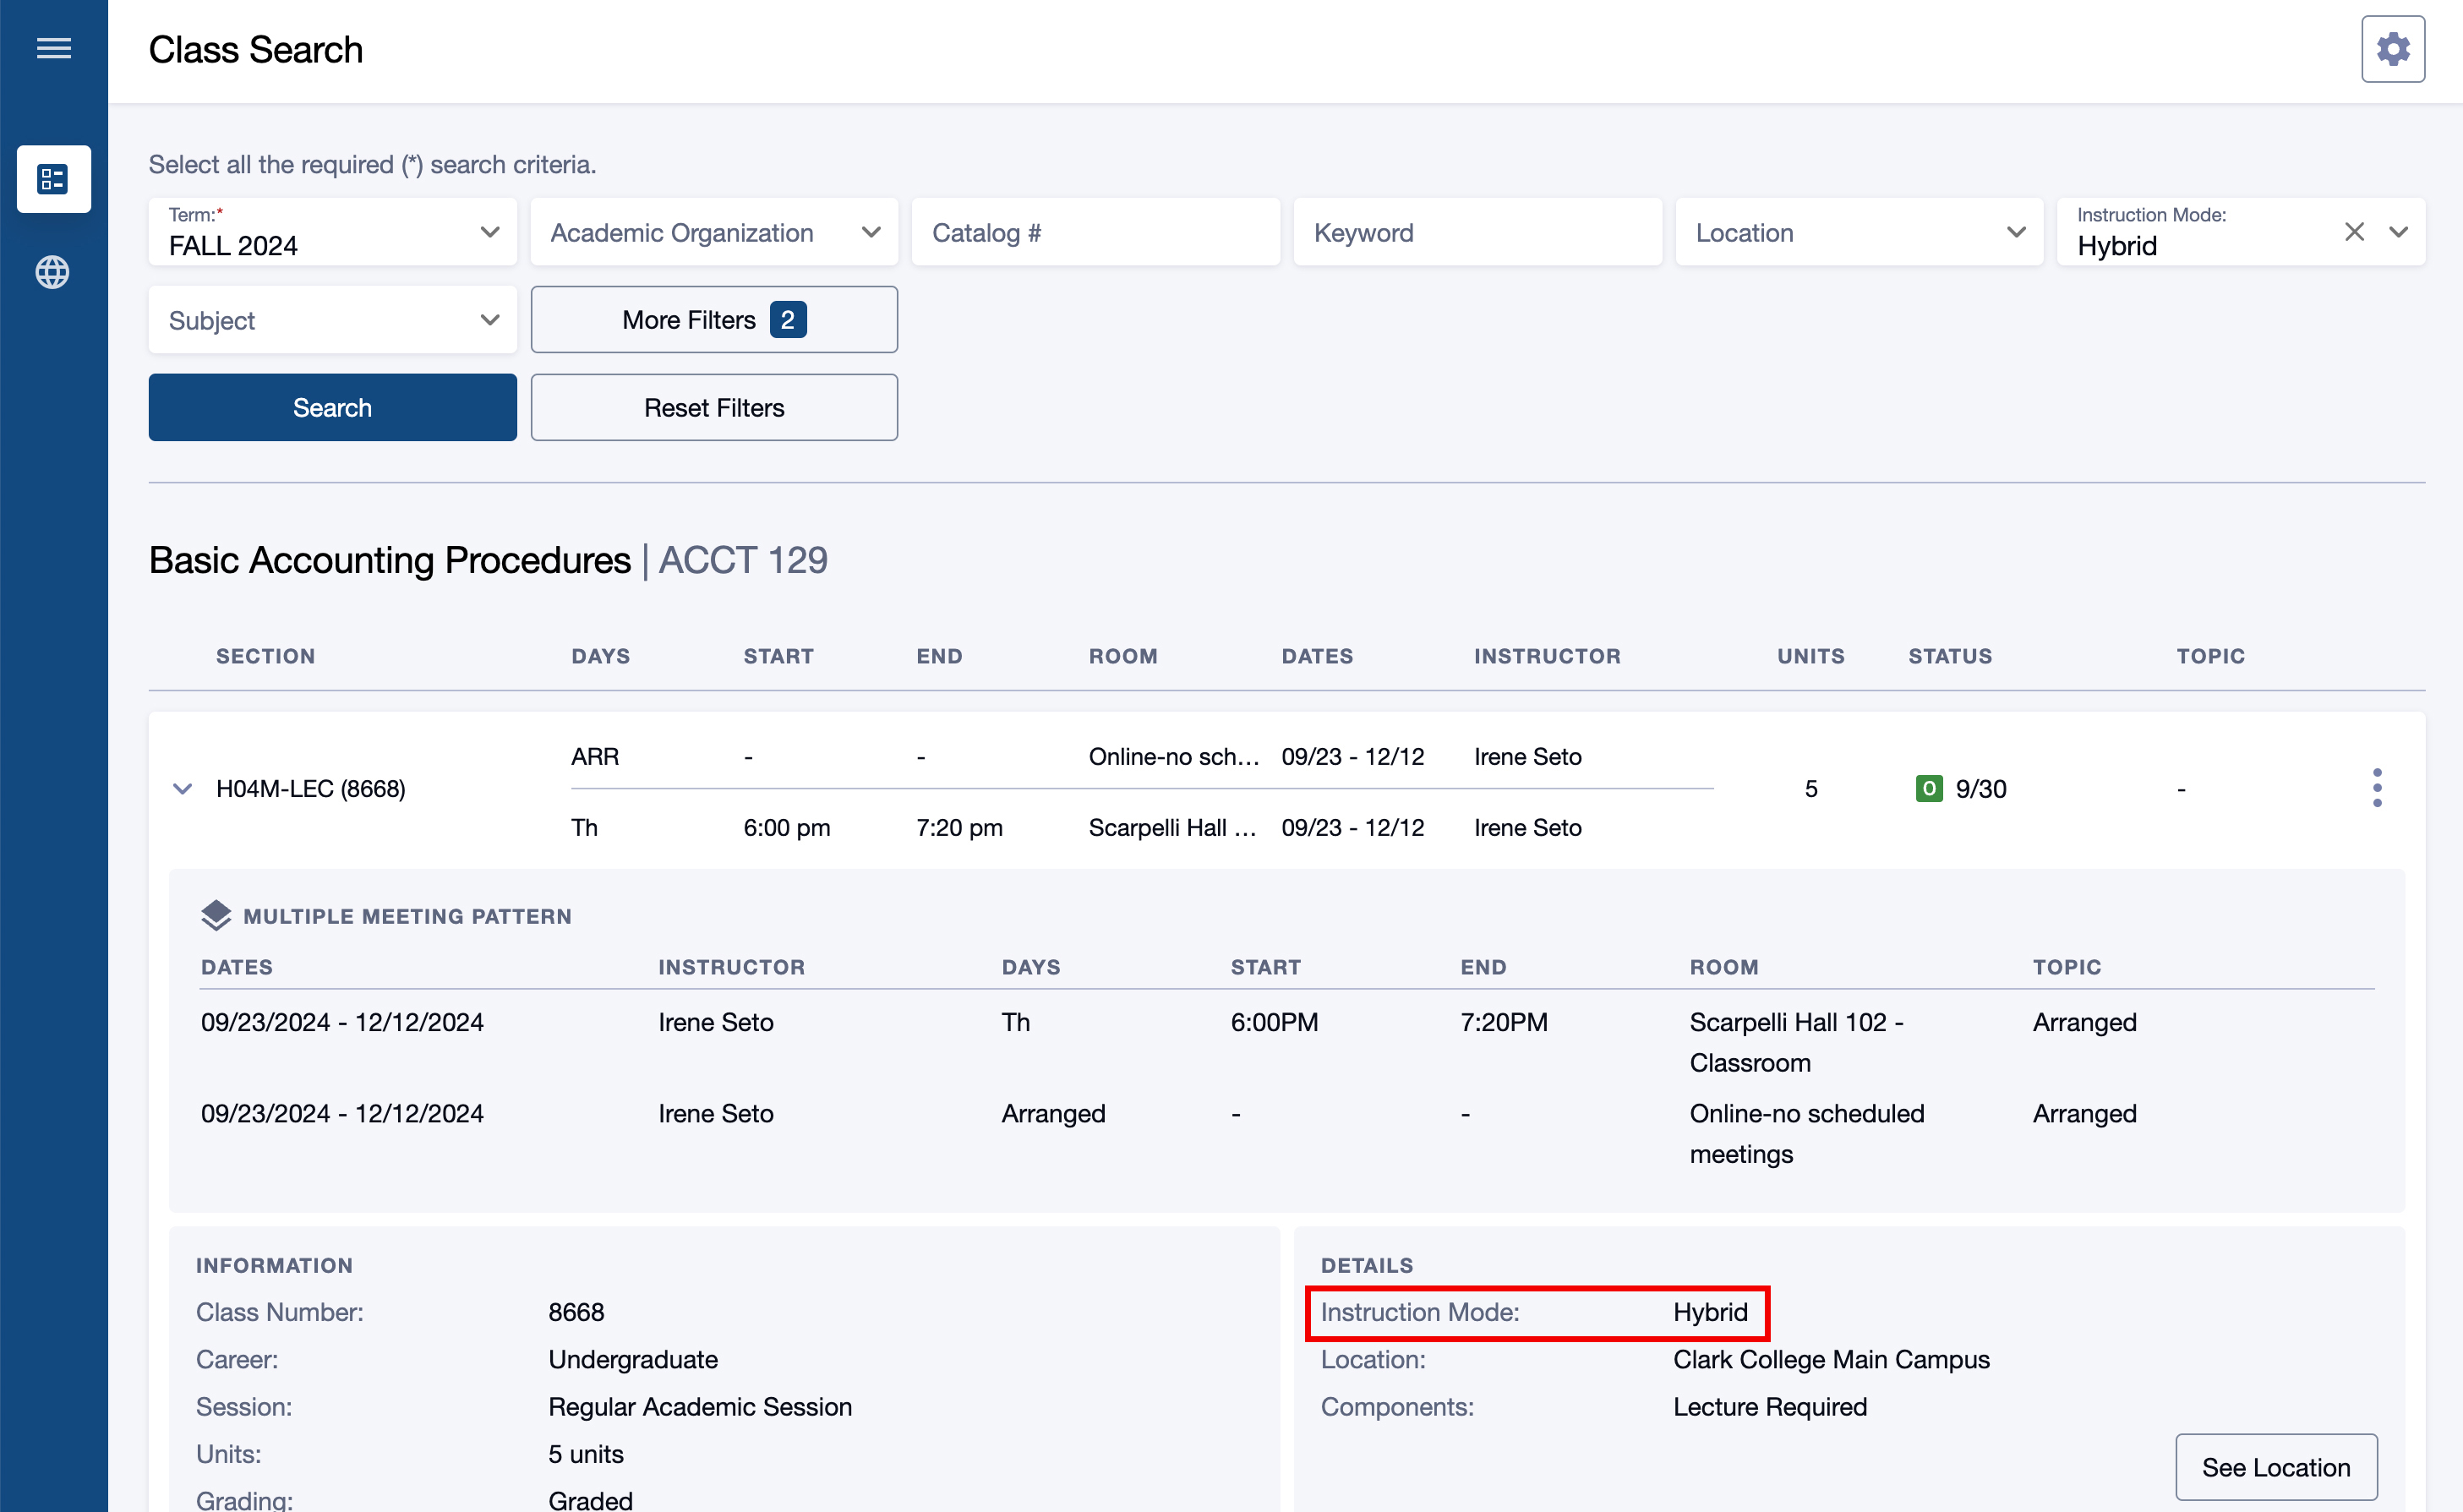Click the 9/30 enrollment status text
Viewport: 2463px width, 1512px height.
(x=1980, y=789)
